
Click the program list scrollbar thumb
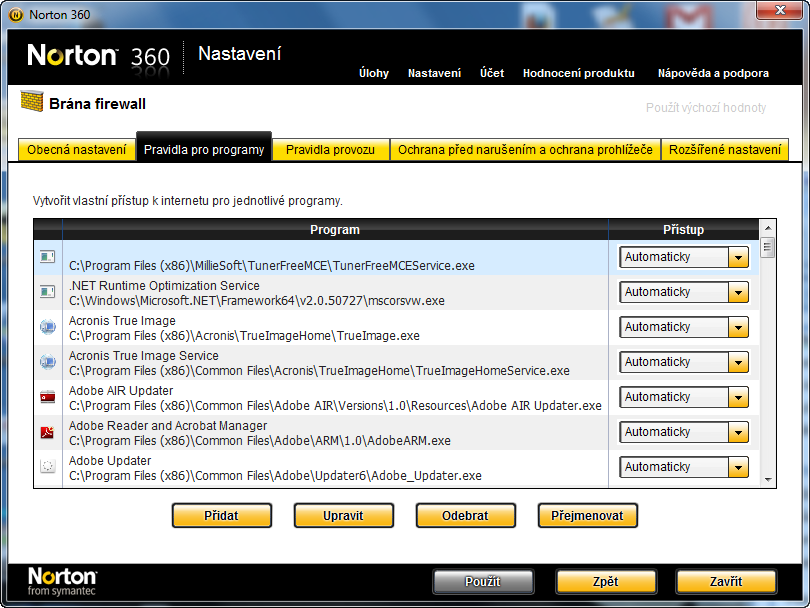(x=768, y=247)
